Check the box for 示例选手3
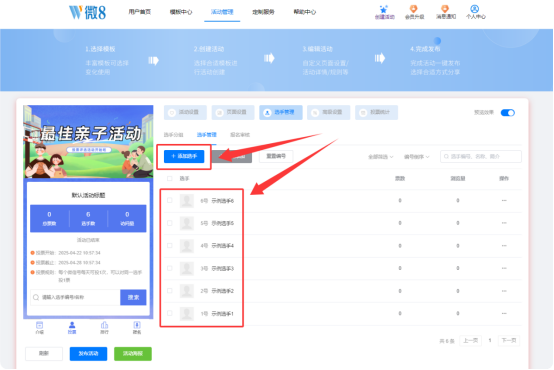Image resolution: width=554 pixels, height=370 pixels. point(170,268)
